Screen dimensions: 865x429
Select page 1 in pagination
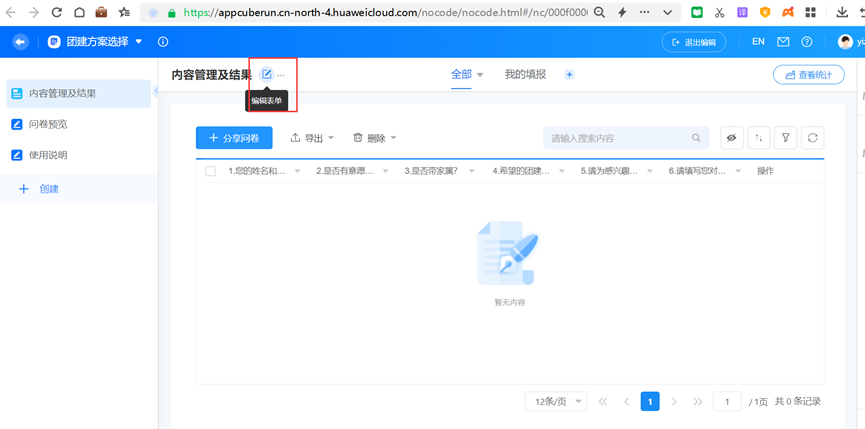[x=650, y=401]
